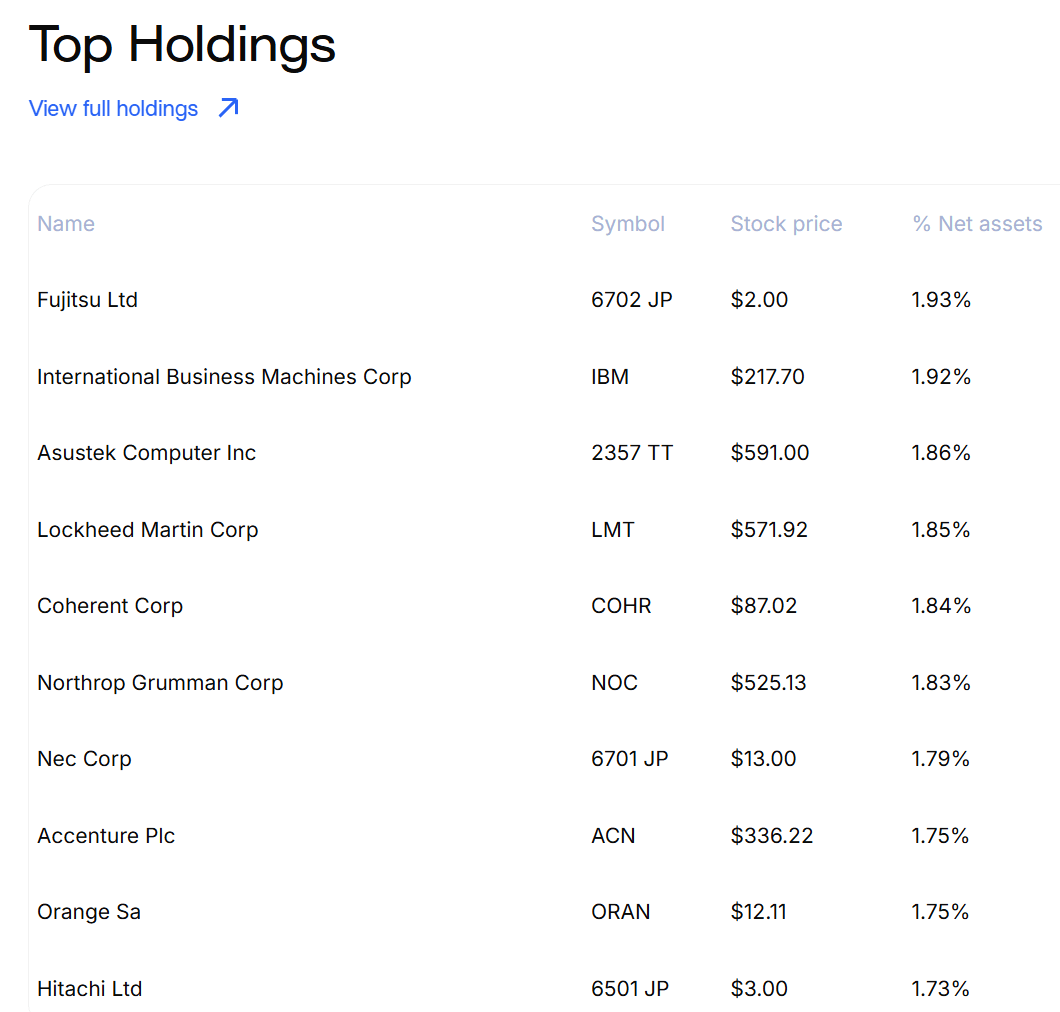
Task: Click International Business Machines Corp row name
Action: click(x=224, y=377)
